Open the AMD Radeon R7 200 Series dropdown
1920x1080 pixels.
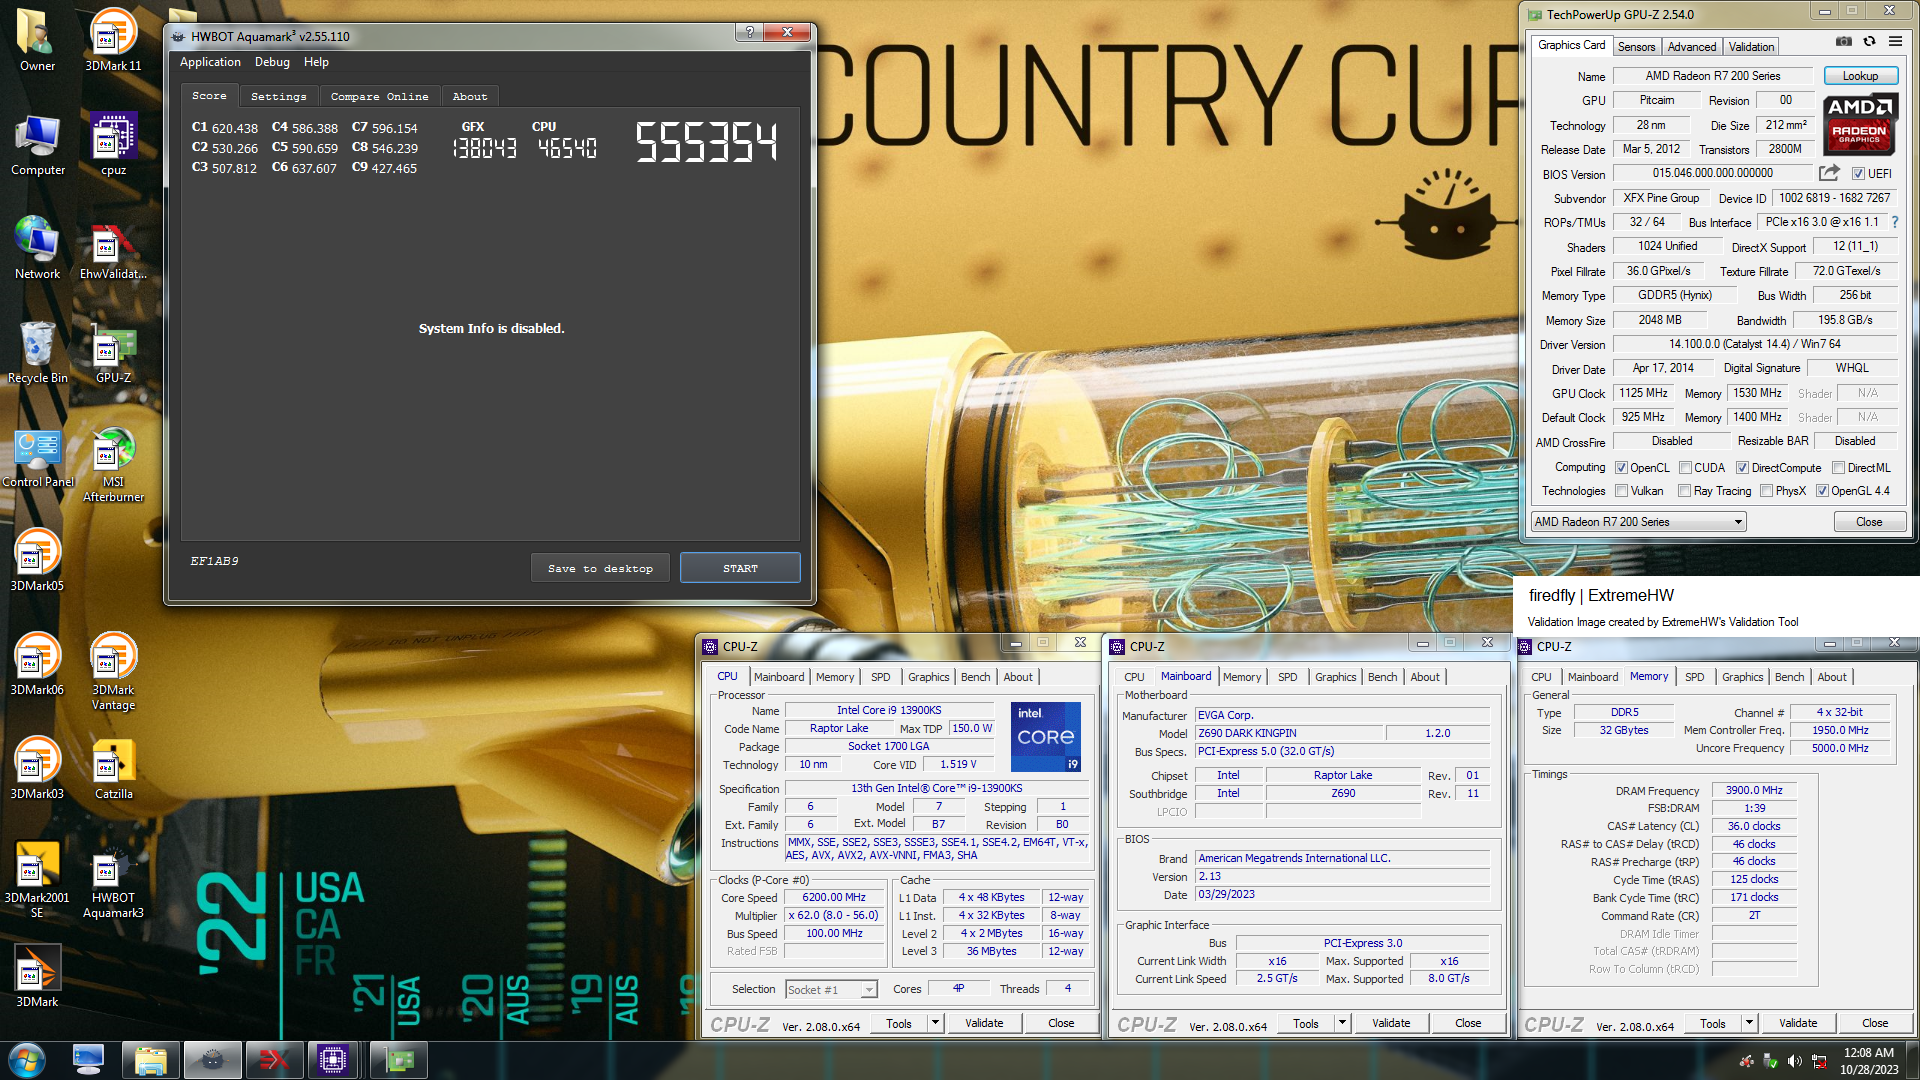pos(1638,522)
